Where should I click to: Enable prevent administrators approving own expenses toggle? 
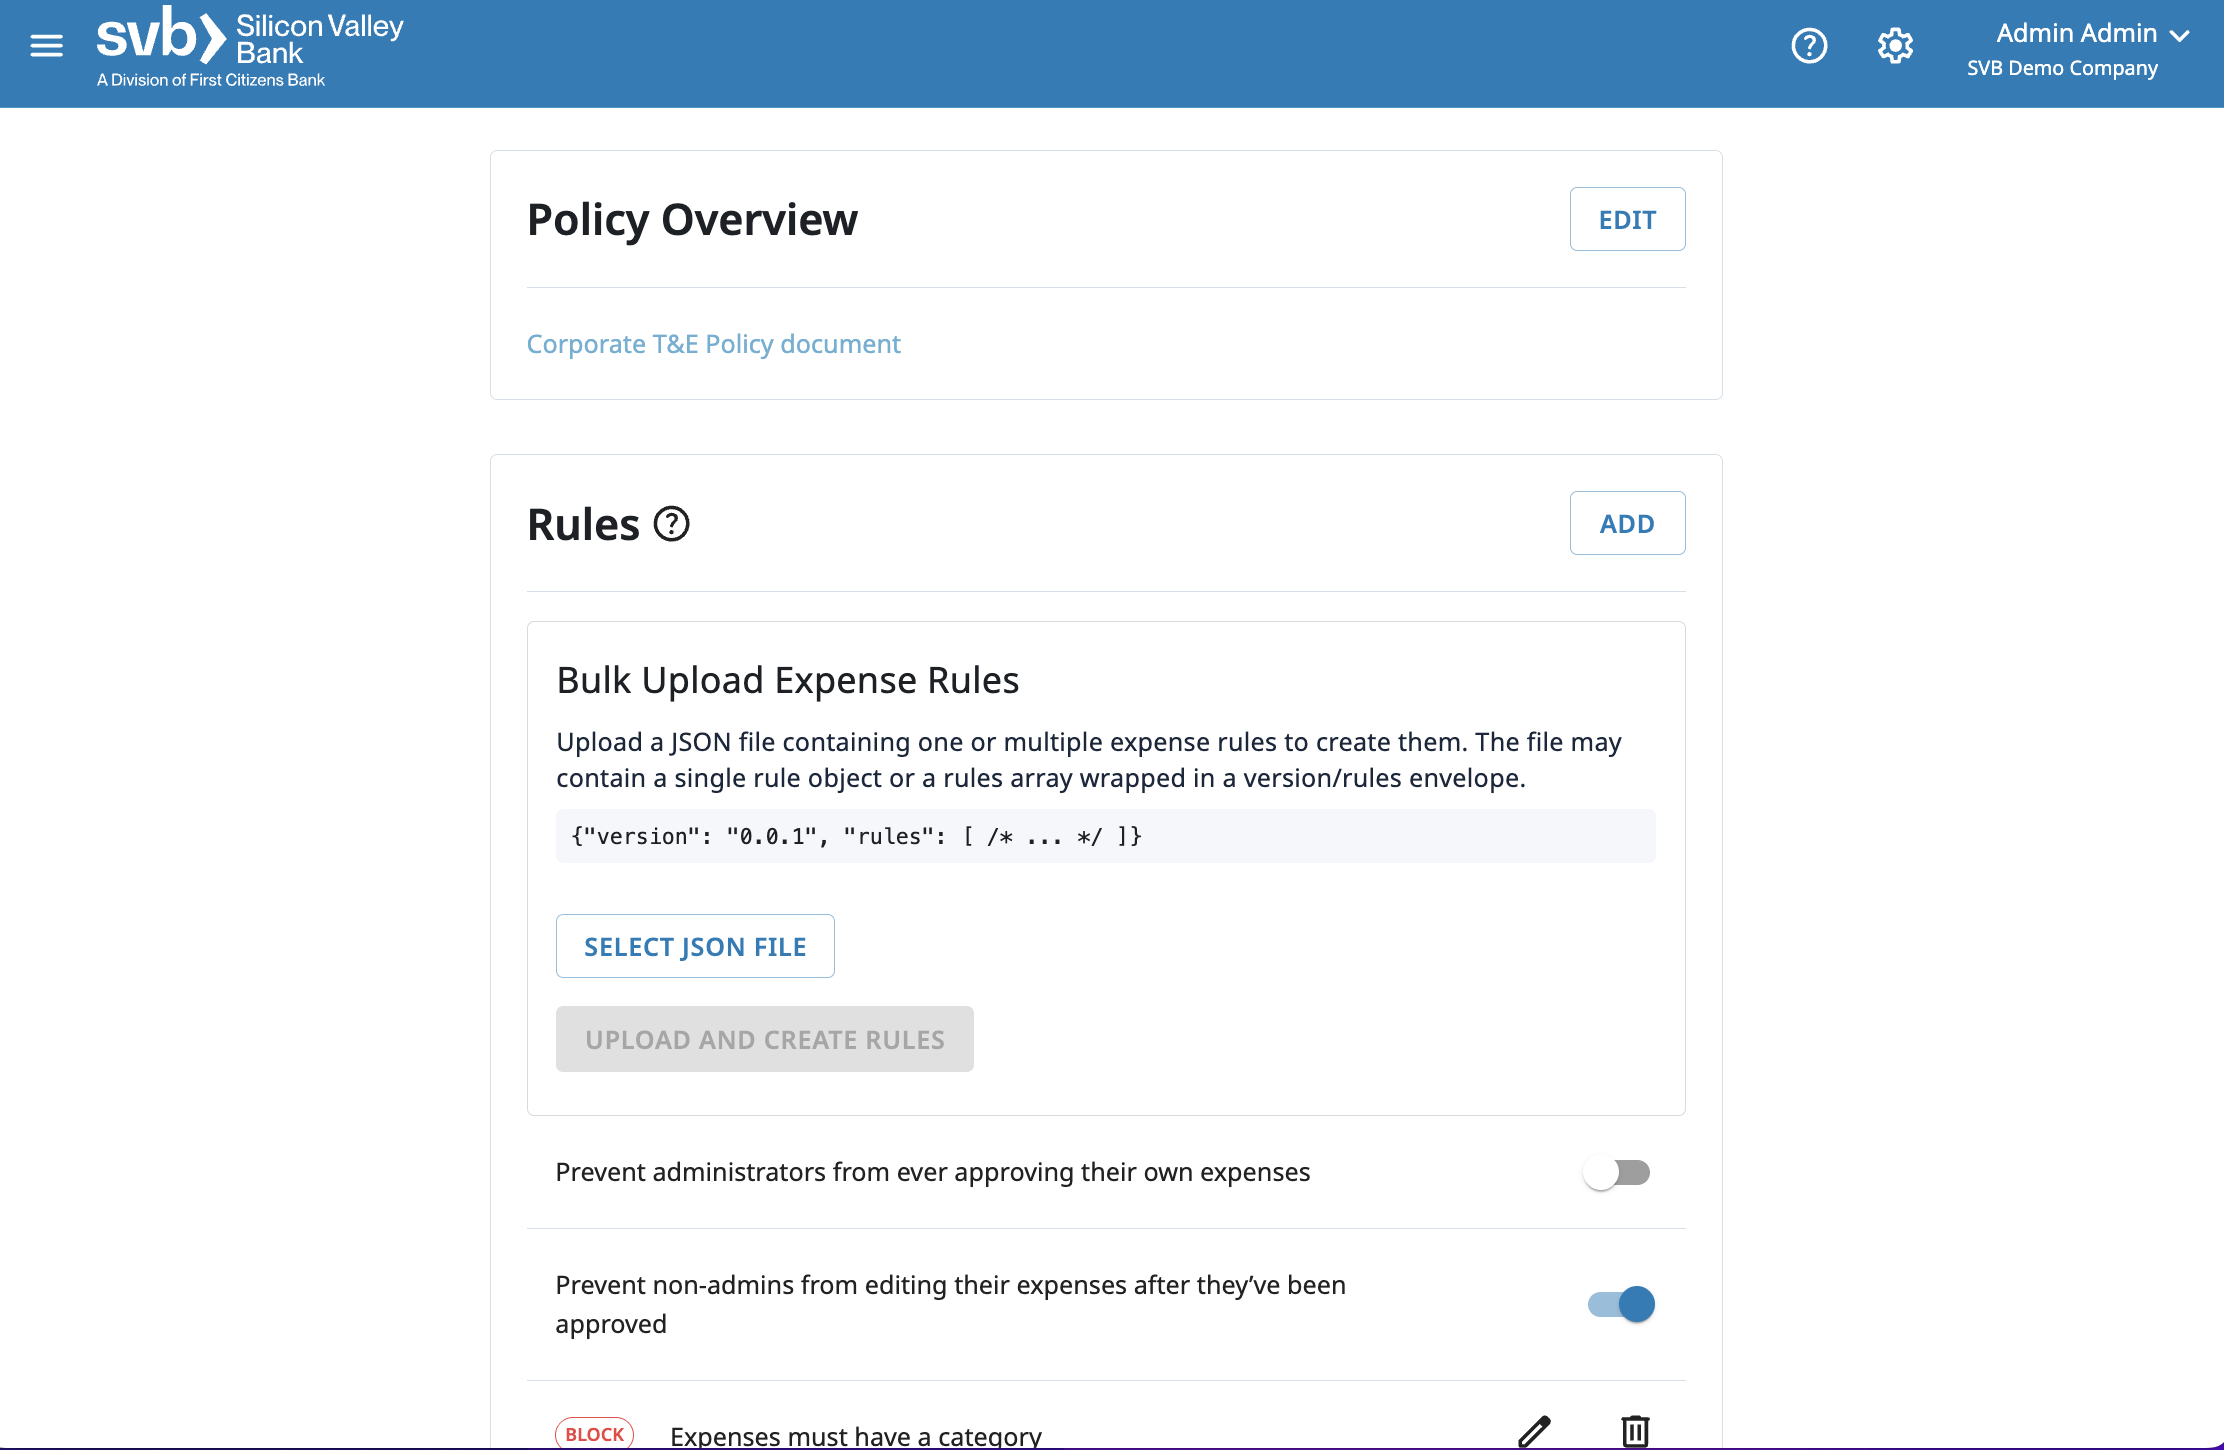click(x=1617, y=1172)
